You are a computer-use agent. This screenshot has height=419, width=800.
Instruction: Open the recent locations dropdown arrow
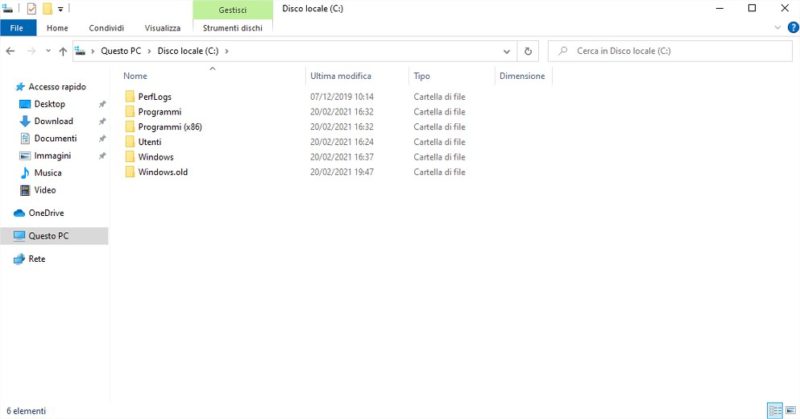pos(48,51)
